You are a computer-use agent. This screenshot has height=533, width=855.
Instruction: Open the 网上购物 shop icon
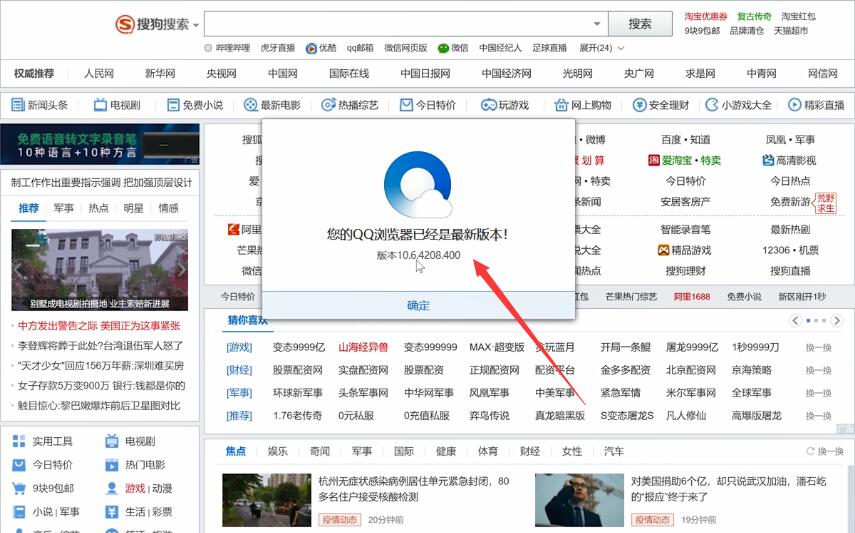(x=561, y=105)
